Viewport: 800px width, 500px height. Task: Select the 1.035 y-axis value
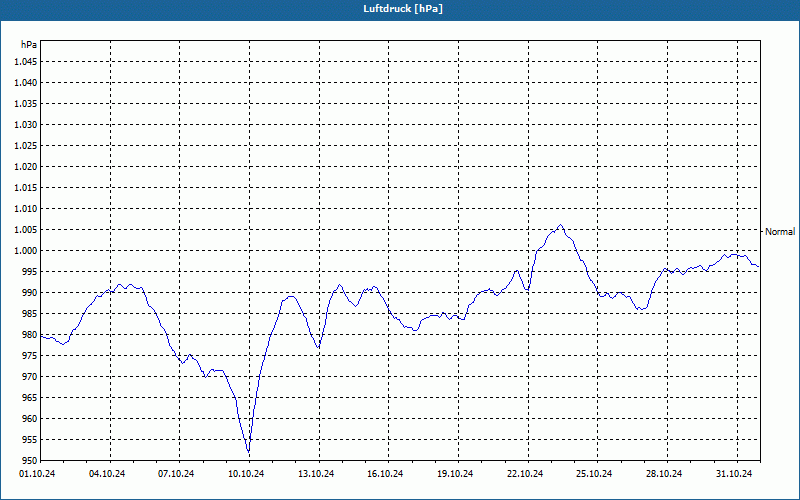point(26,104)
